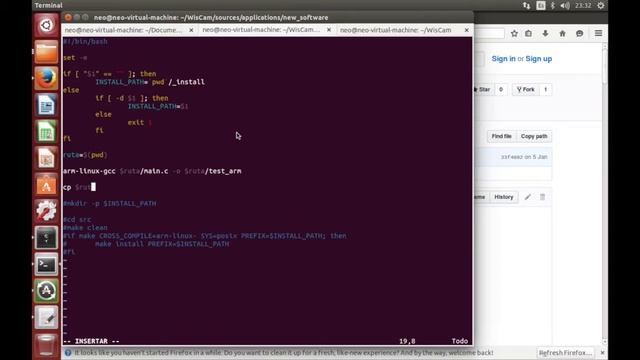This screenshot has height=360, width=640.
Task: Click the network indicator in the top panel
Action: pos(527,5)
